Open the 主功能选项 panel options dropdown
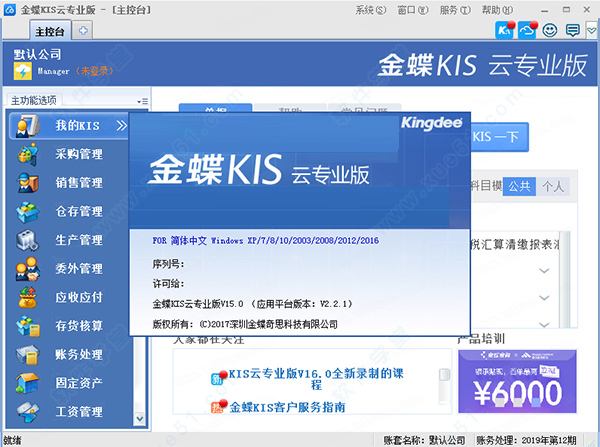The width and height of the screenshot is (600, 447). [145, 101]
